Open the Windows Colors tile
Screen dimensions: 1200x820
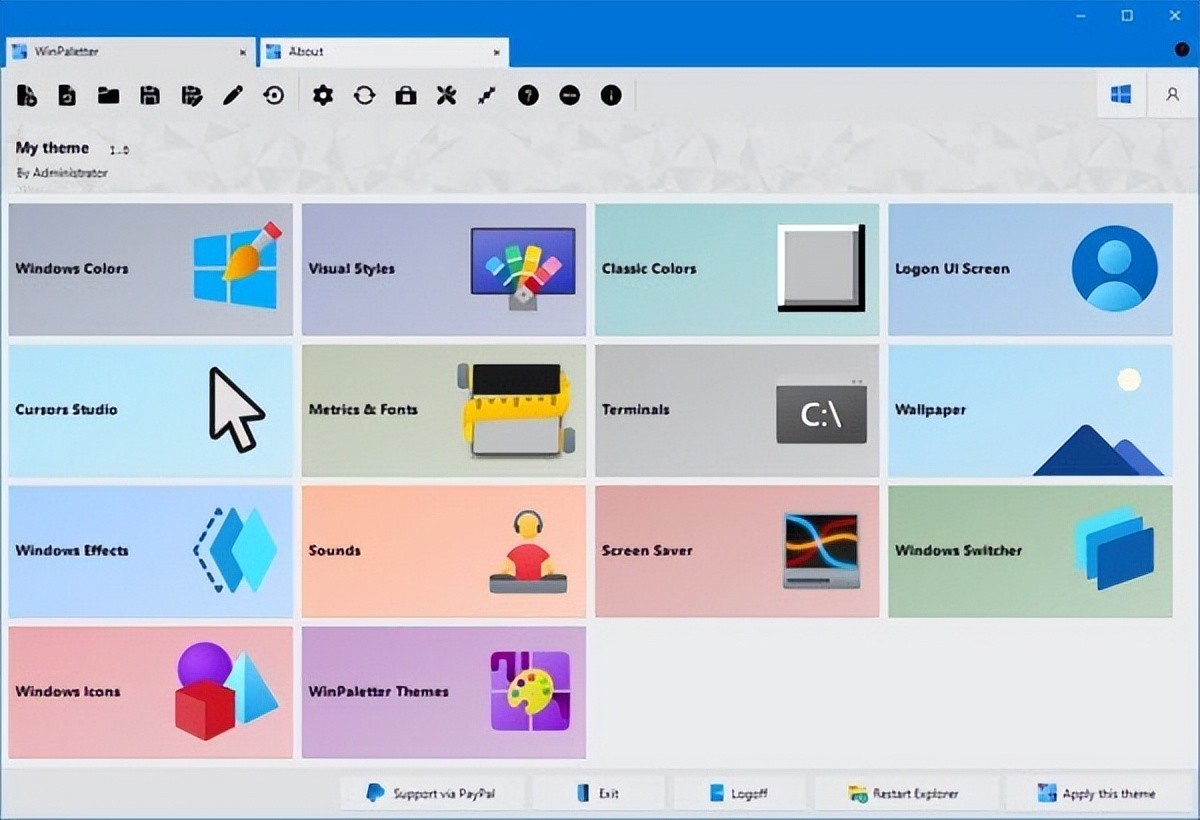click(x=151, y=269)
